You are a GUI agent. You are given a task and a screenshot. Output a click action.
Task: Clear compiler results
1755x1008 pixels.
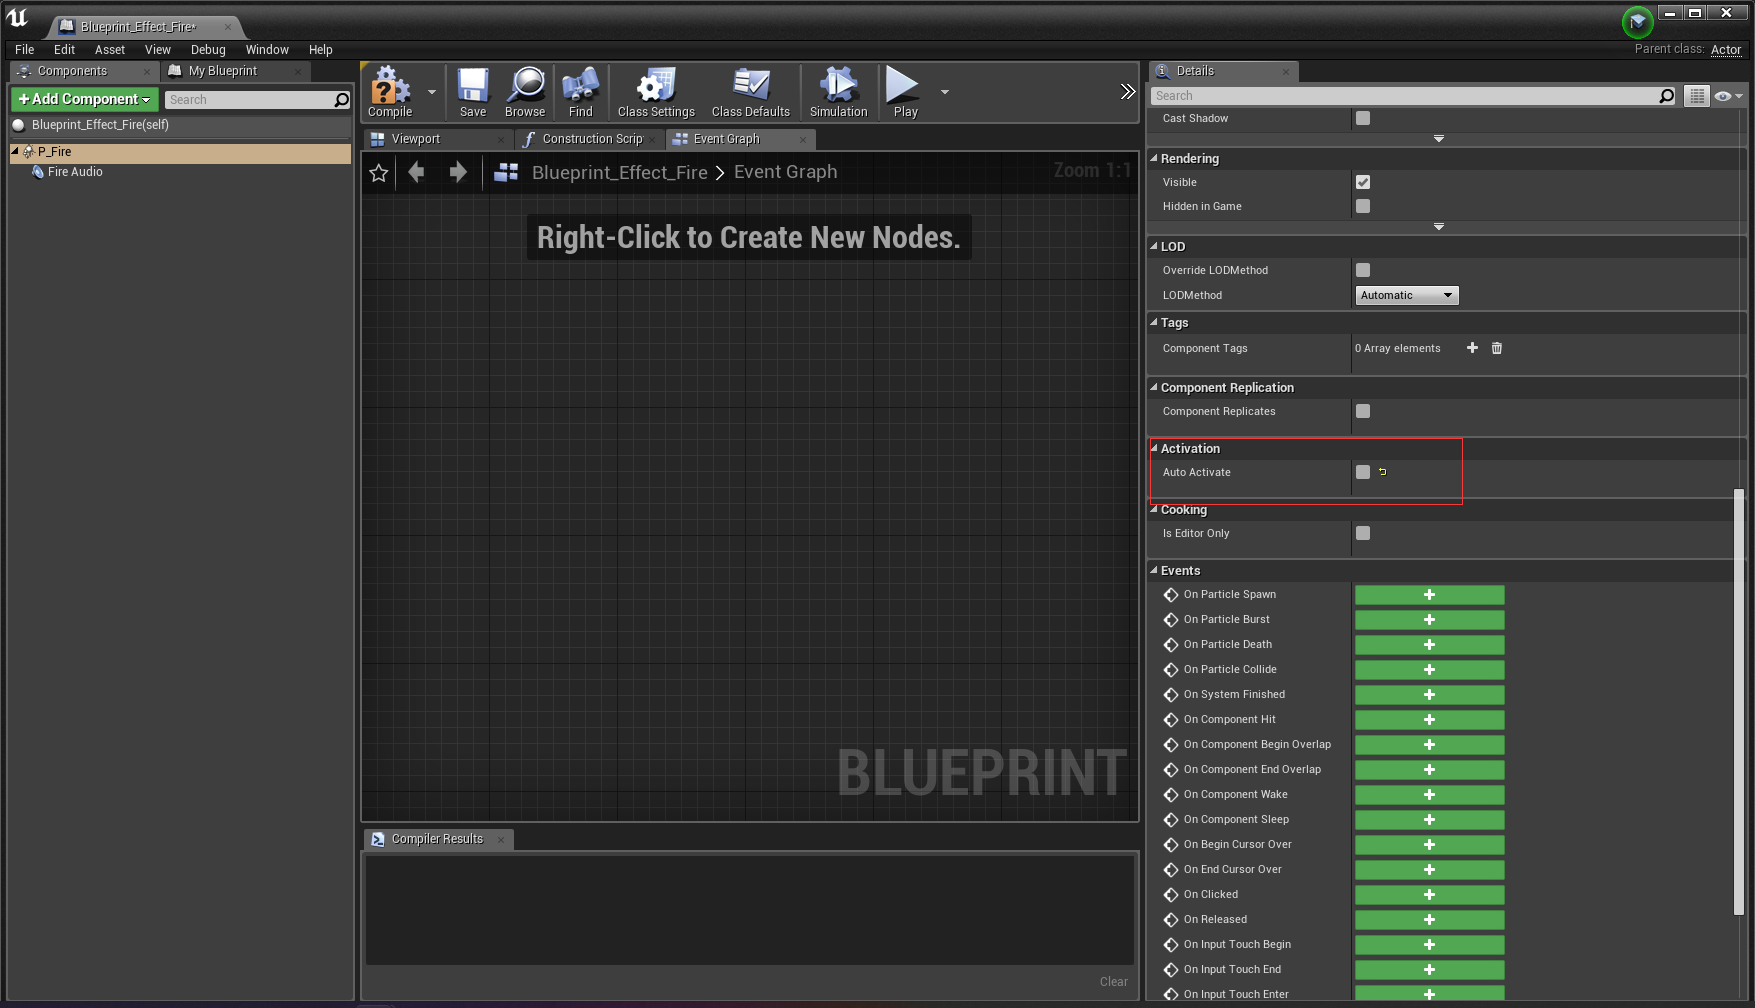(x=1113, y=982)
